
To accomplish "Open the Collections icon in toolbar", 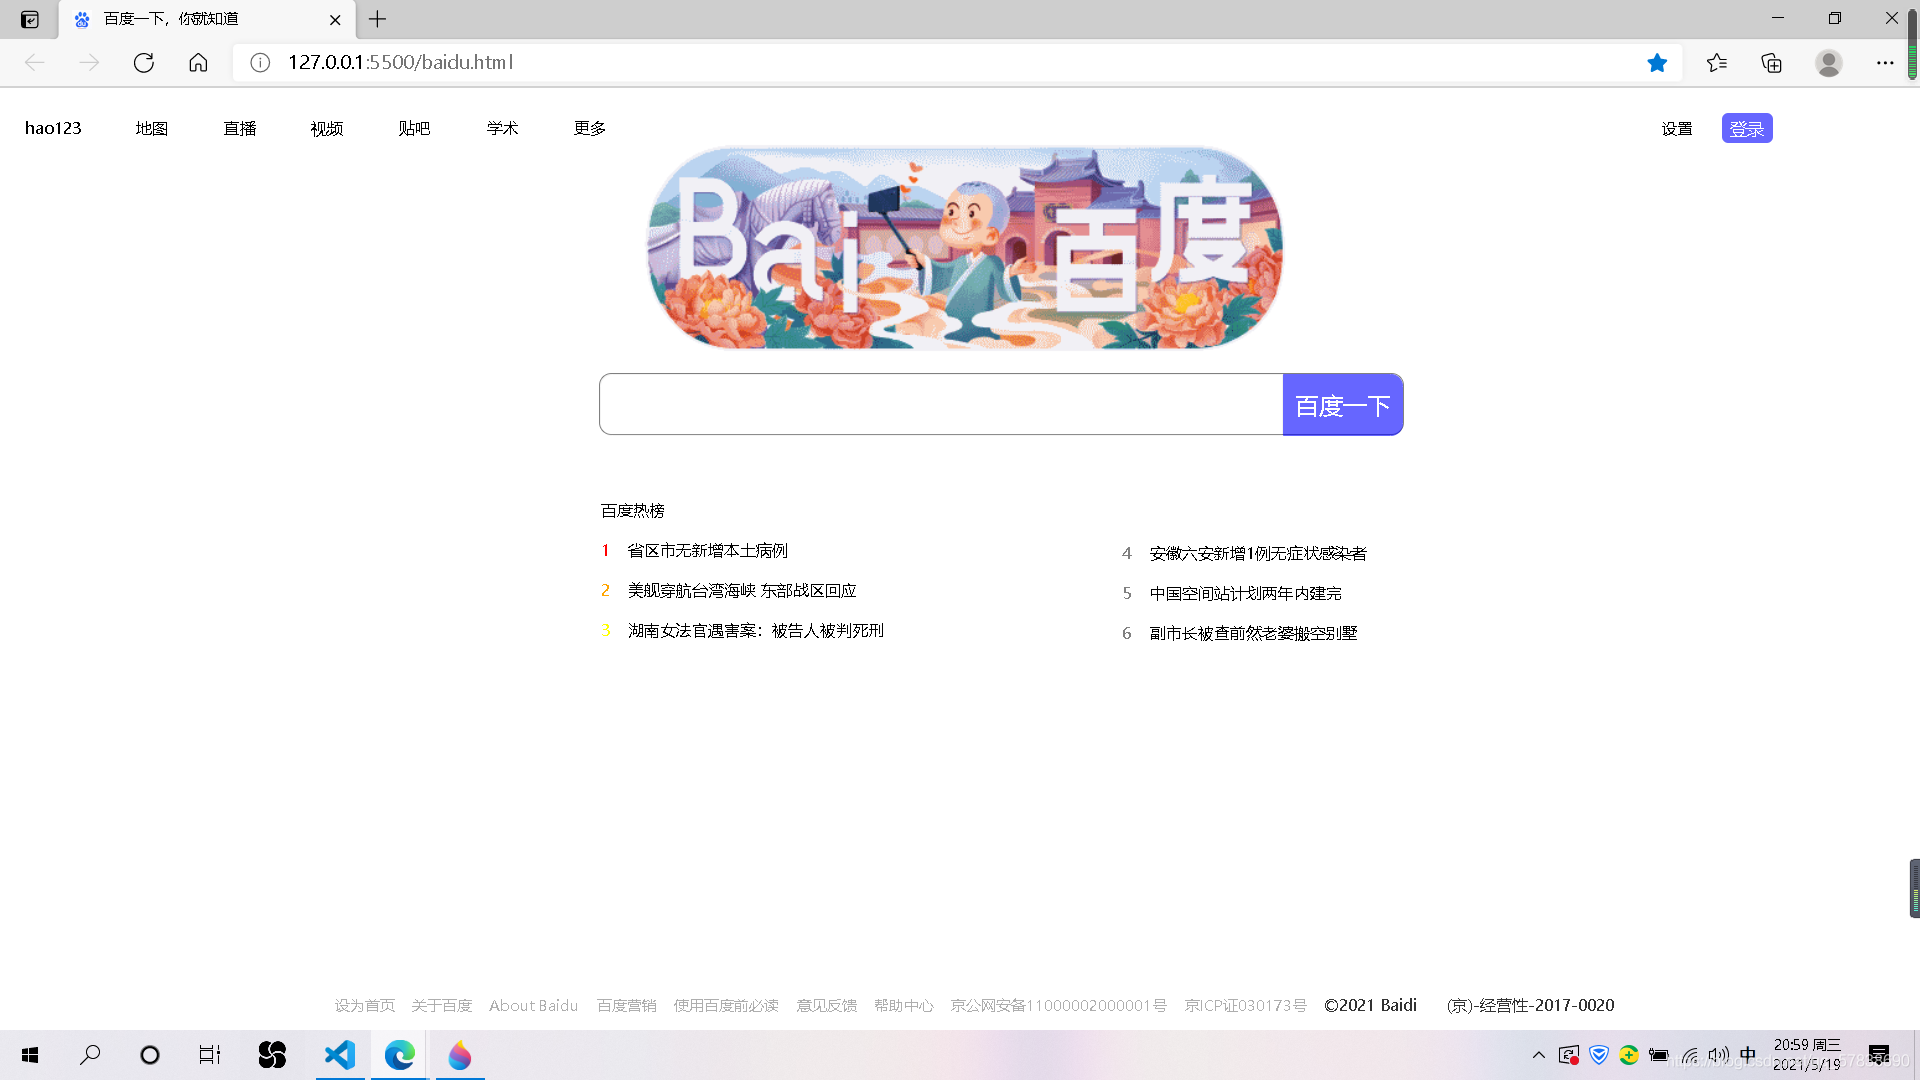I will (1771, 63).
